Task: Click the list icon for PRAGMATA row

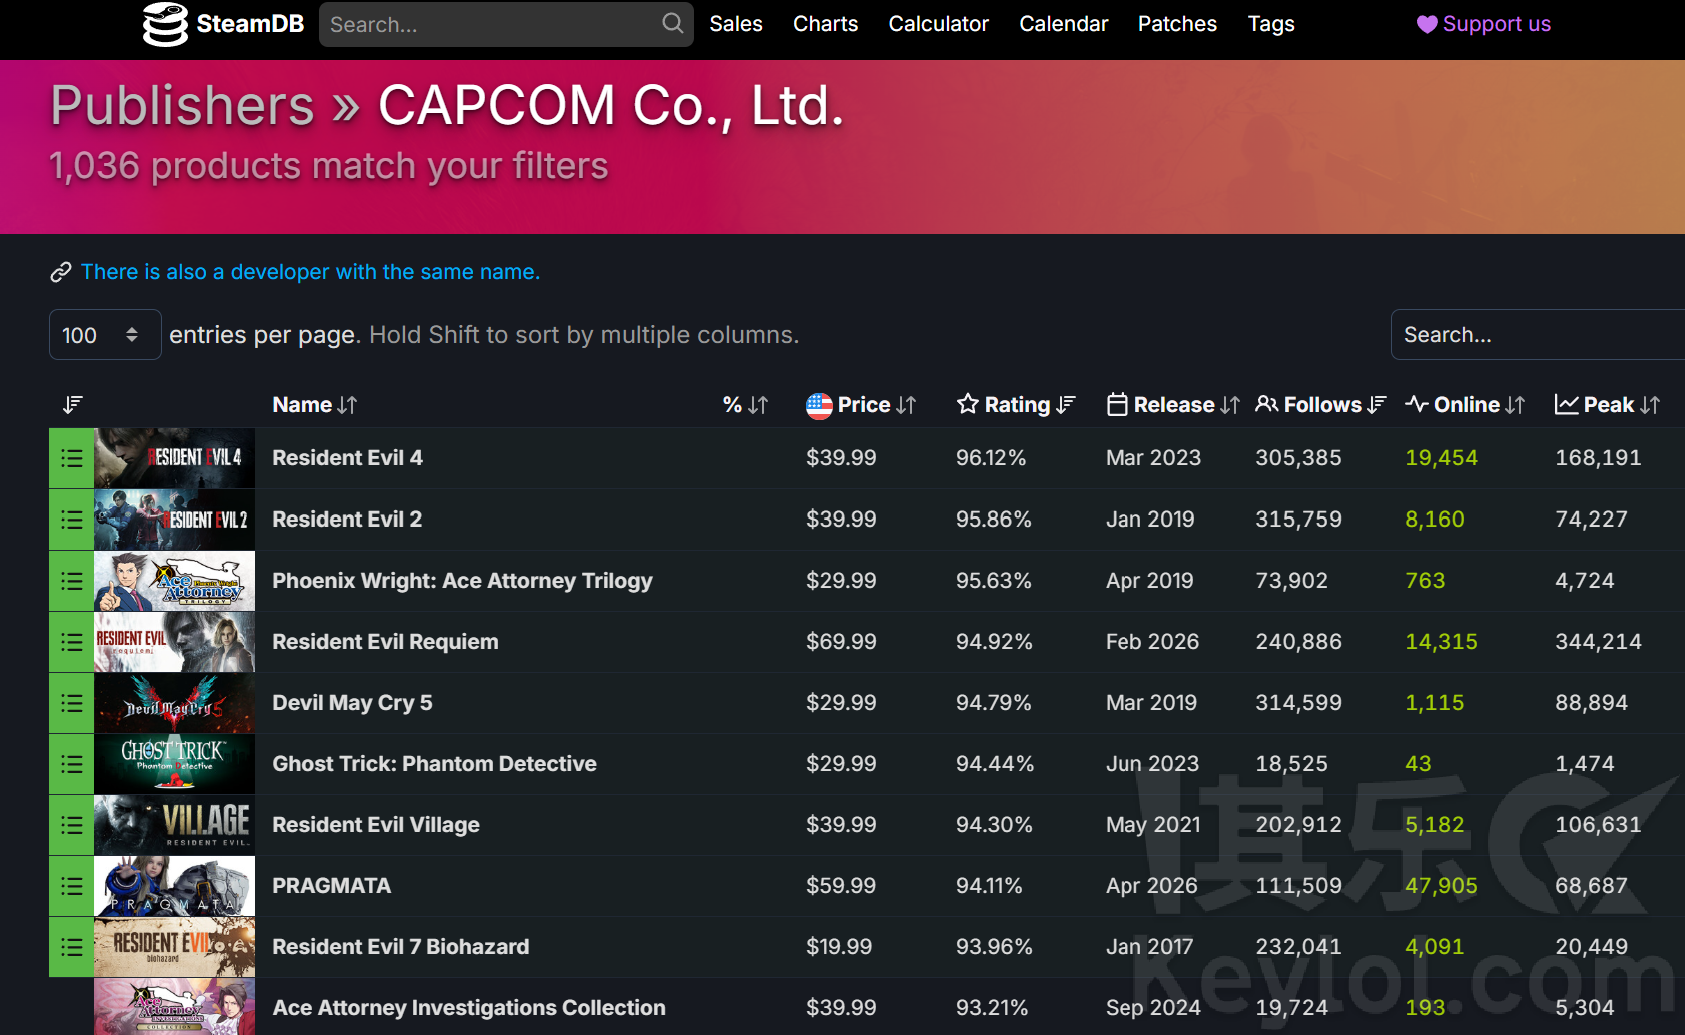Action: tap(72, 886)
